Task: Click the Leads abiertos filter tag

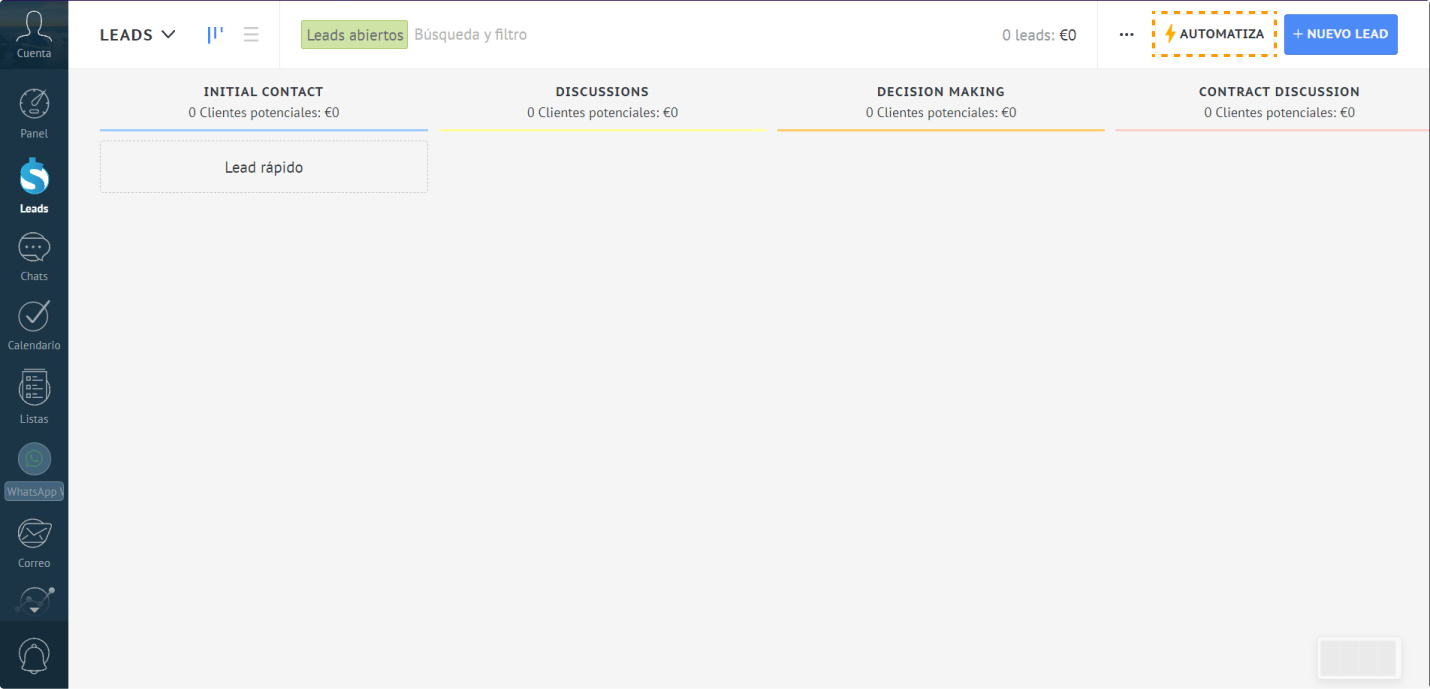Action: tap(355, 35)
